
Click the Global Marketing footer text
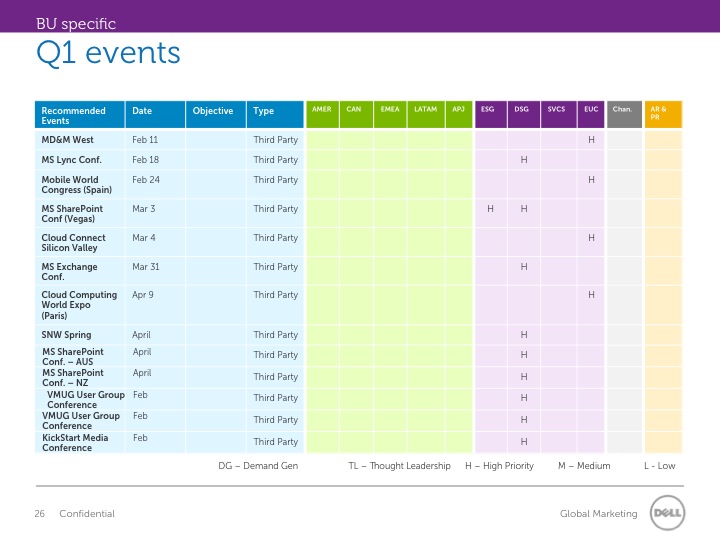tap(598, 513)
